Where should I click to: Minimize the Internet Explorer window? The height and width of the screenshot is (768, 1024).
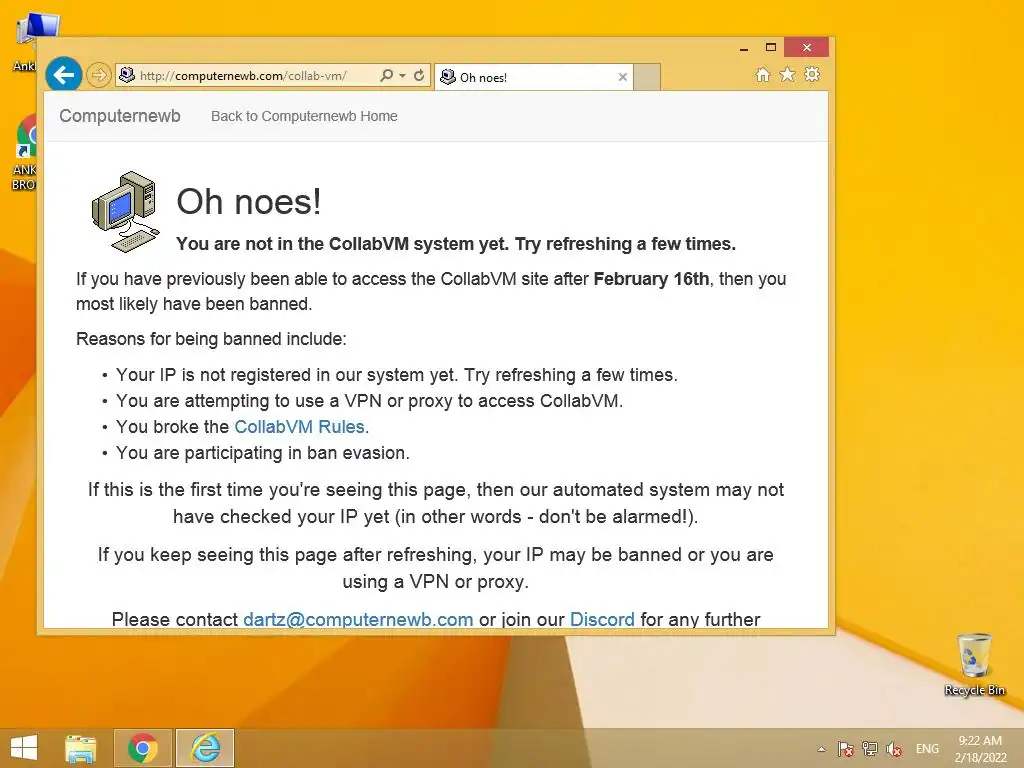tap(744, 48)
